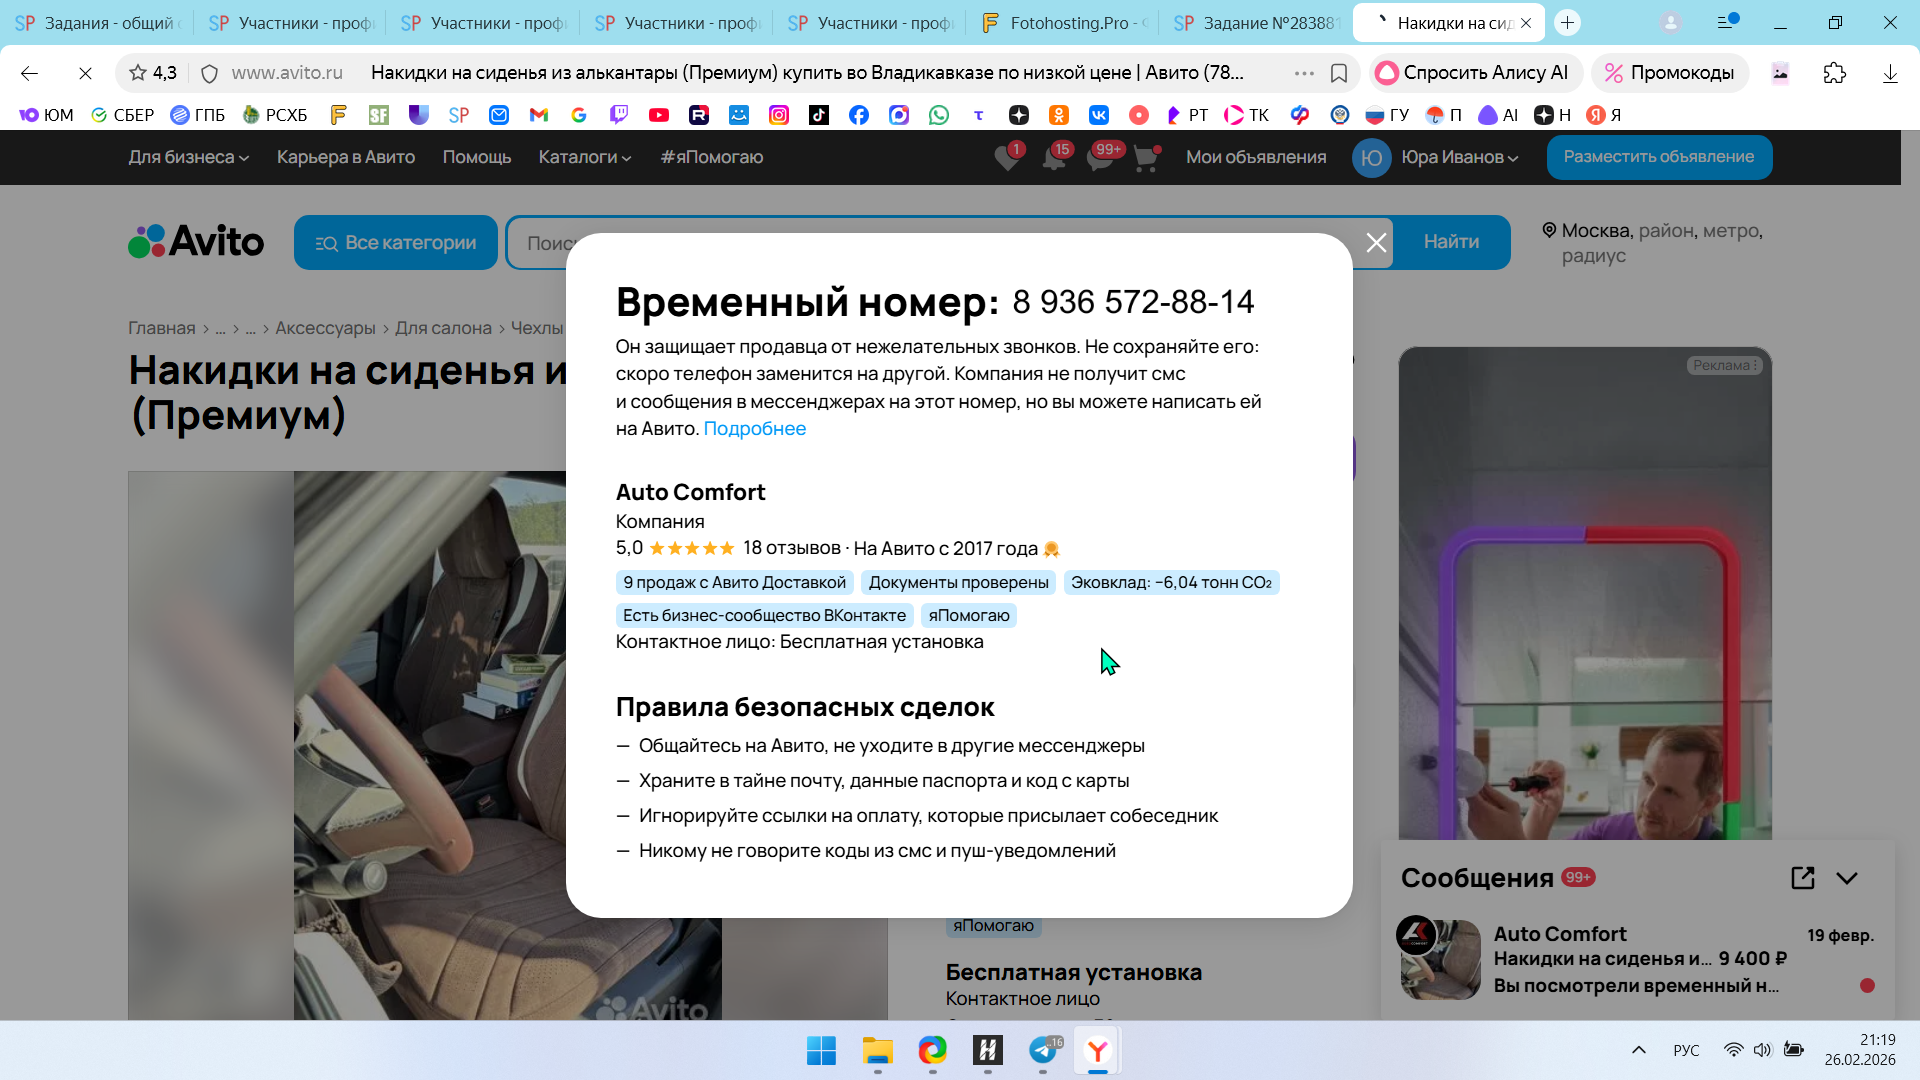Viewport: 1920px width, 1080px height.
Task: Switch to Fotohosting.Pro browser tab
Action: 1065,23
